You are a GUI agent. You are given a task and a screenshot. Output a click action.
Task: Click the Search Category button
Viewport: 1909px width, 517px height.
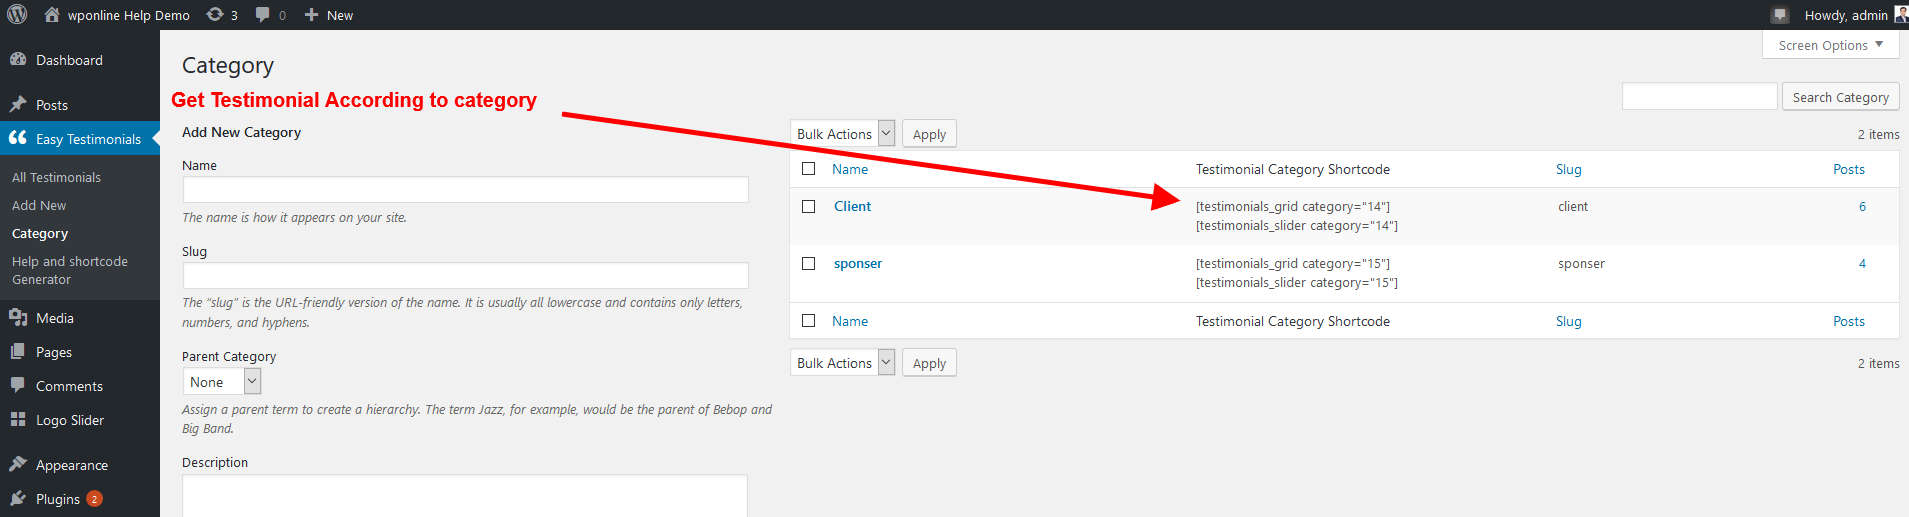[x=1840, y=97]
